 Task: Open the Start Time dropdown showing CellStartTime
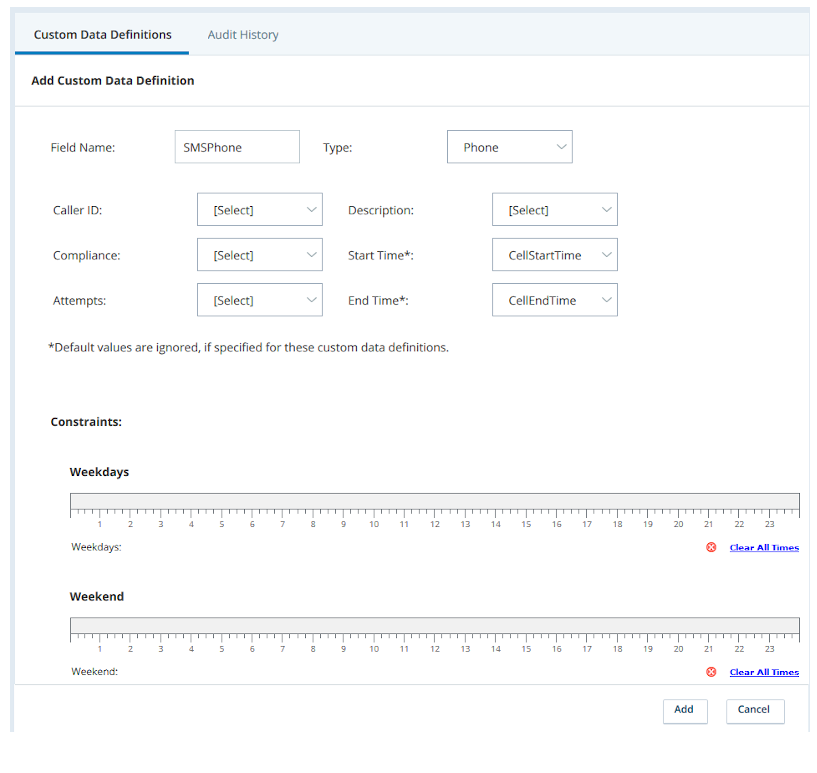[554, 255]
